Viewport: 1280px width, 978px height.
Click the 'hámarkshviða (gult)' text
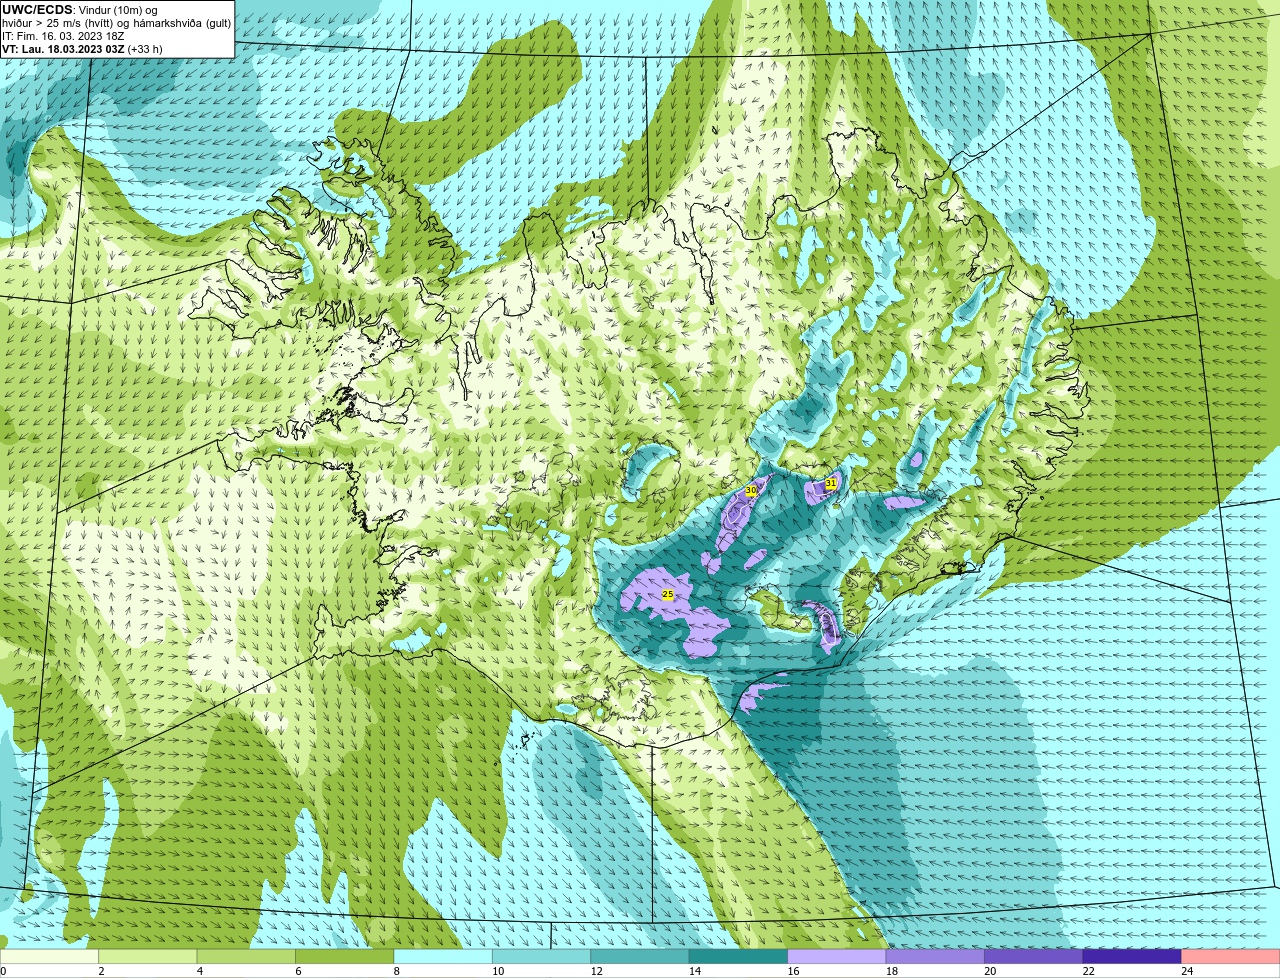coord(182,23)
